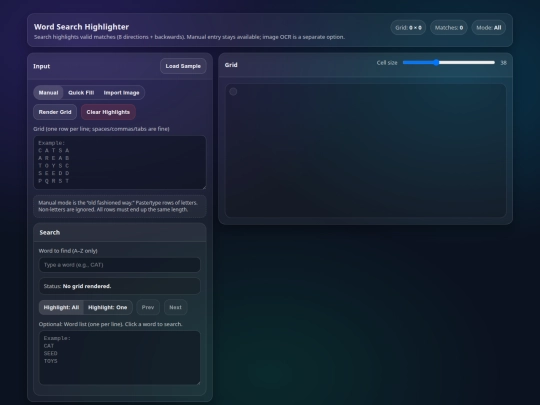Click the Word to find input field

pos(120,265)
